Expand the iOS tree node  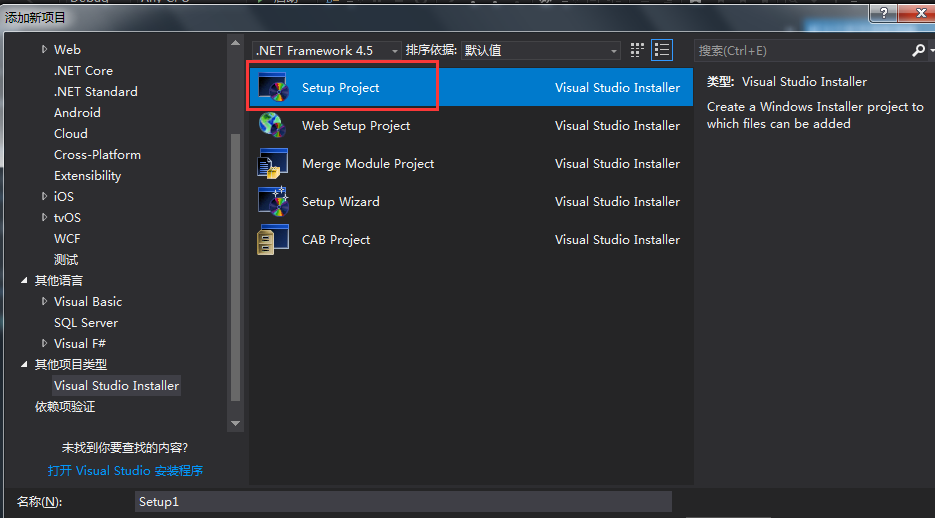(x=44, y=196)
